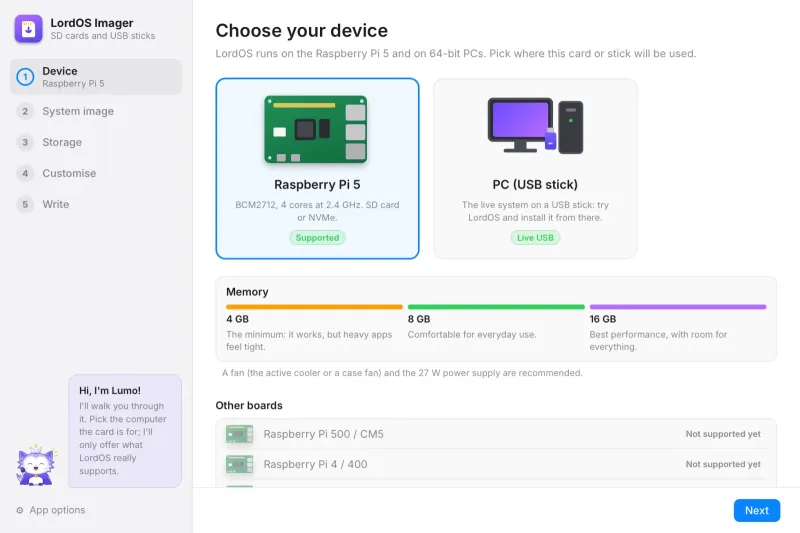Click Not supported yet beside Pi 4 / 400
The height and width of the screenshot is (533, 800).
point(723,464)
